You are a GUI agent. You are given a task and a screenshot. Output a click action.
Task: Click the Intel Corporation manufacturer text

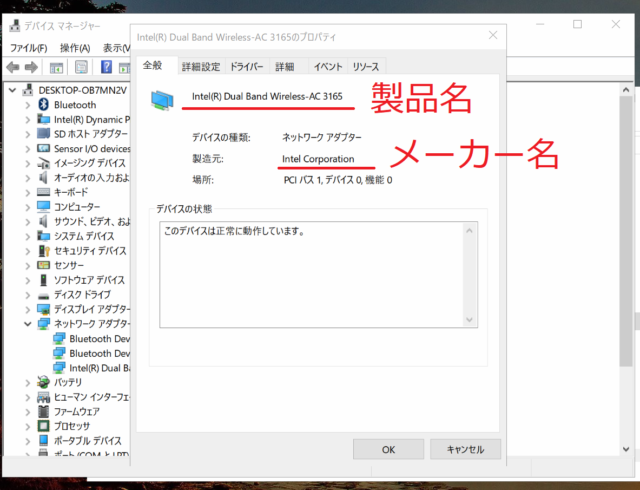tap(318, 159)
